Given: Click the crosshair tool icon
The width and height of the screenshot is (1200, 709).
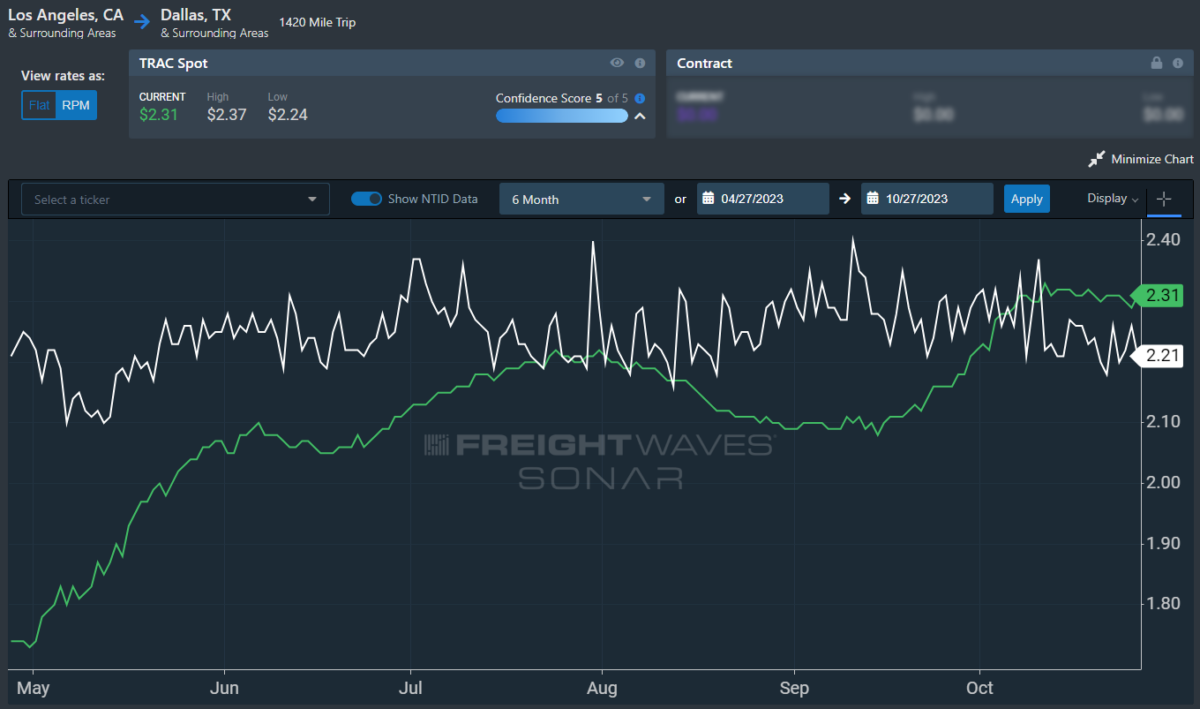Looking at the screenshot, I should tap(1164, 199).
